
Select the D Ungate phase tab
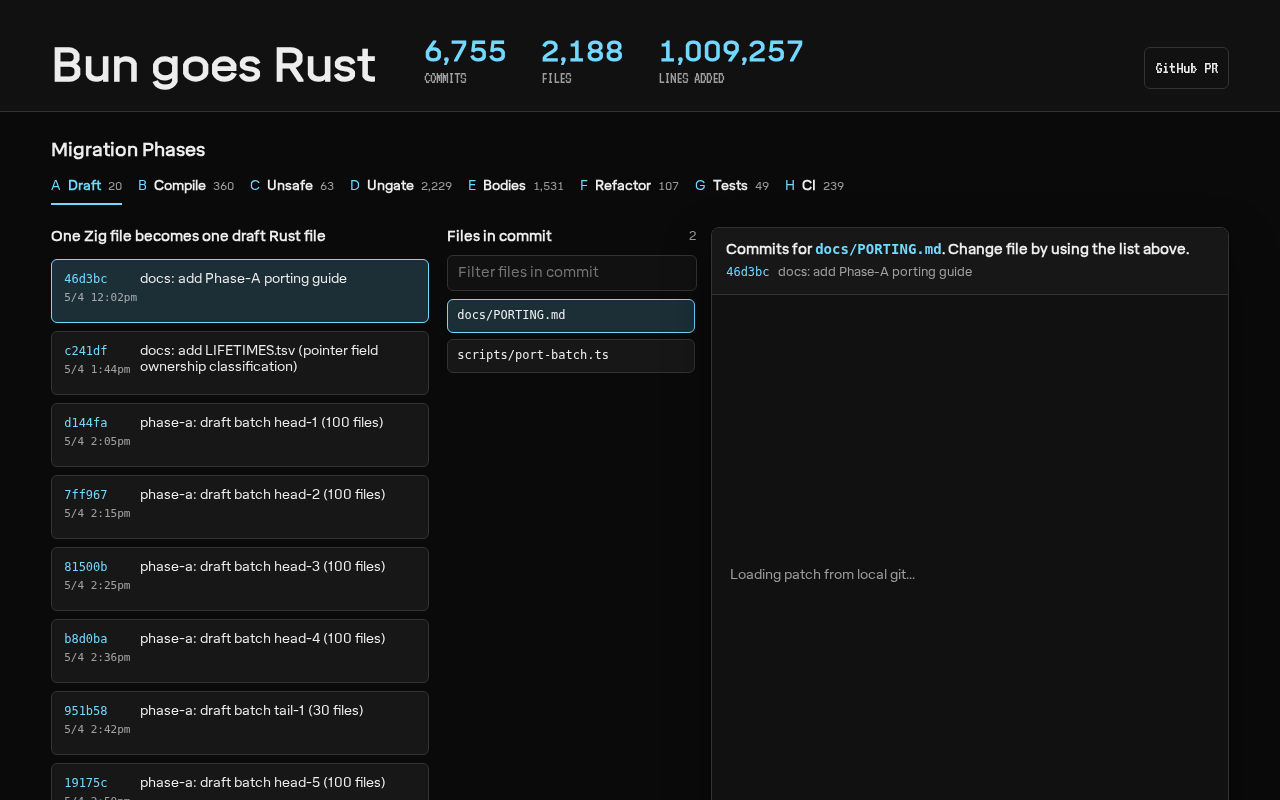click(401, 186)
